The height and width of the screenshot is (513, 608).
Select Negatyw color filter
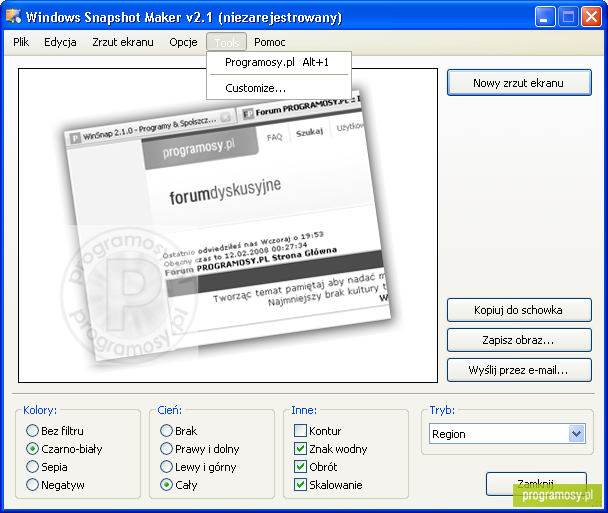click(x=55, y=485)
